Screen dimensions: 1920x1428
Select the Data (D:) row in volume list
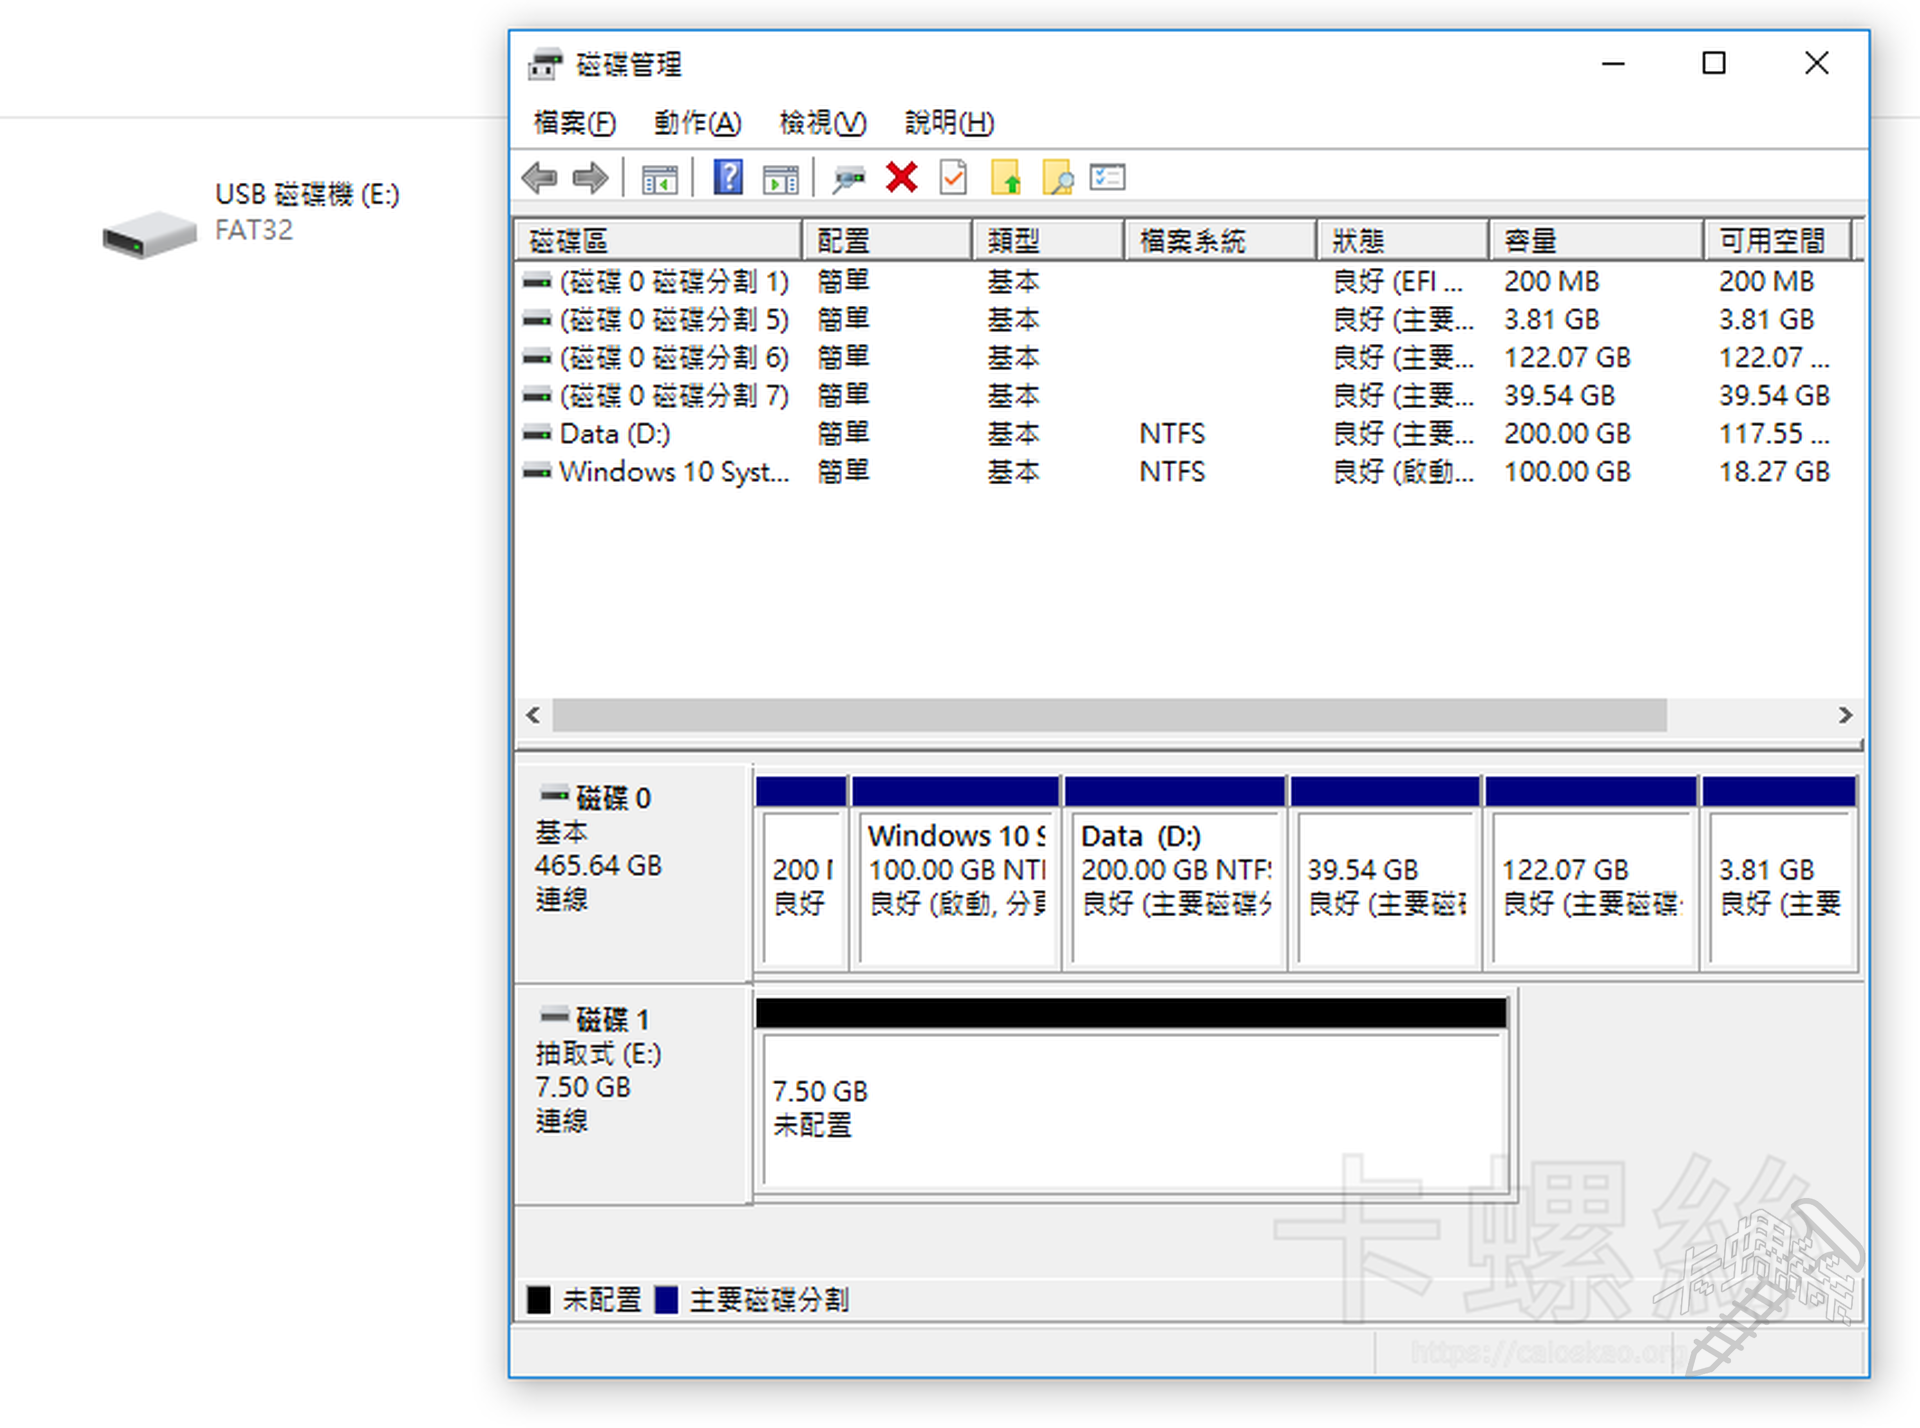pyautogui.click(x=615, y=434)
